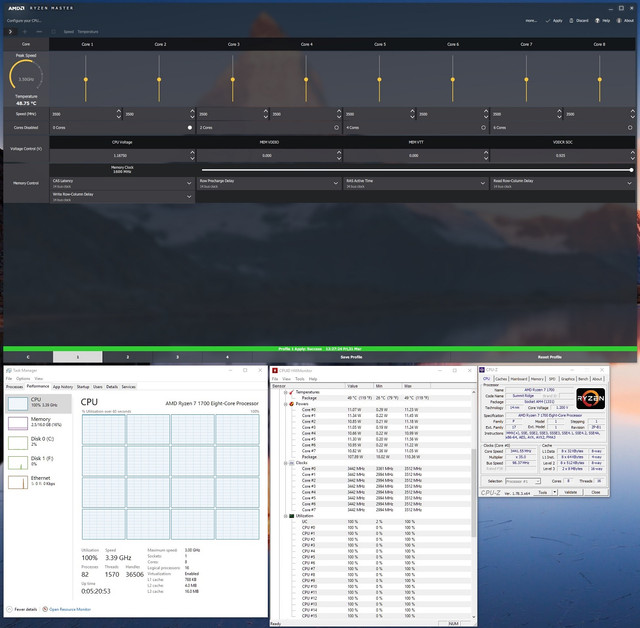Switch to the Caches tab in CPU-Z

[500, 379]
